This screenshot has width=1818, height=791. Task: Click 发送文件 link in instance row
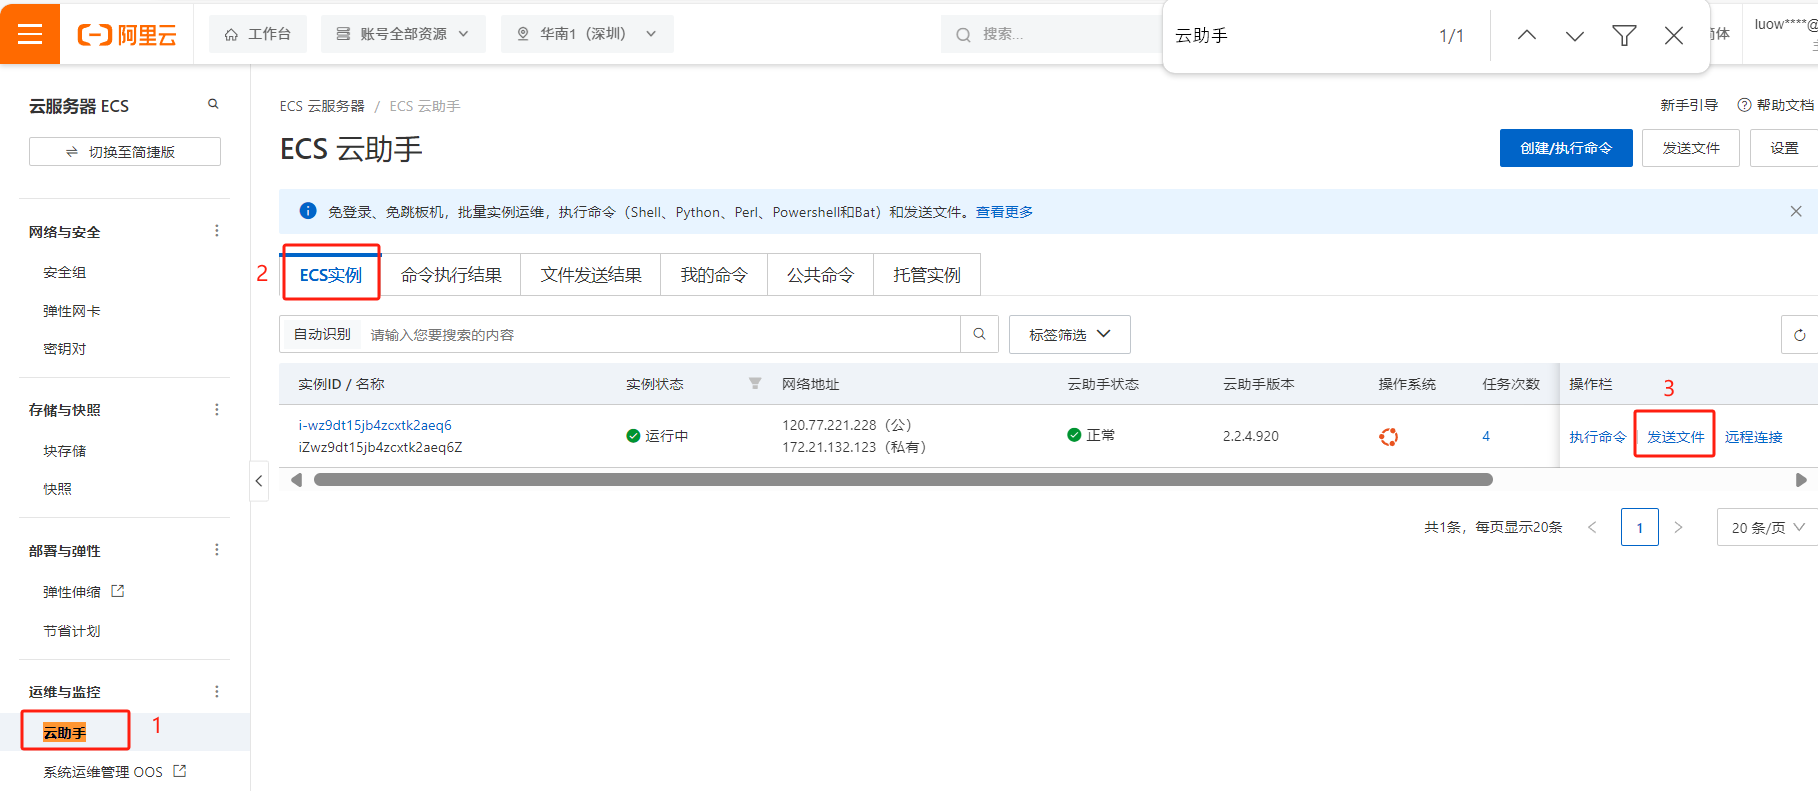pyautogui.click(x=1675, y=437)
